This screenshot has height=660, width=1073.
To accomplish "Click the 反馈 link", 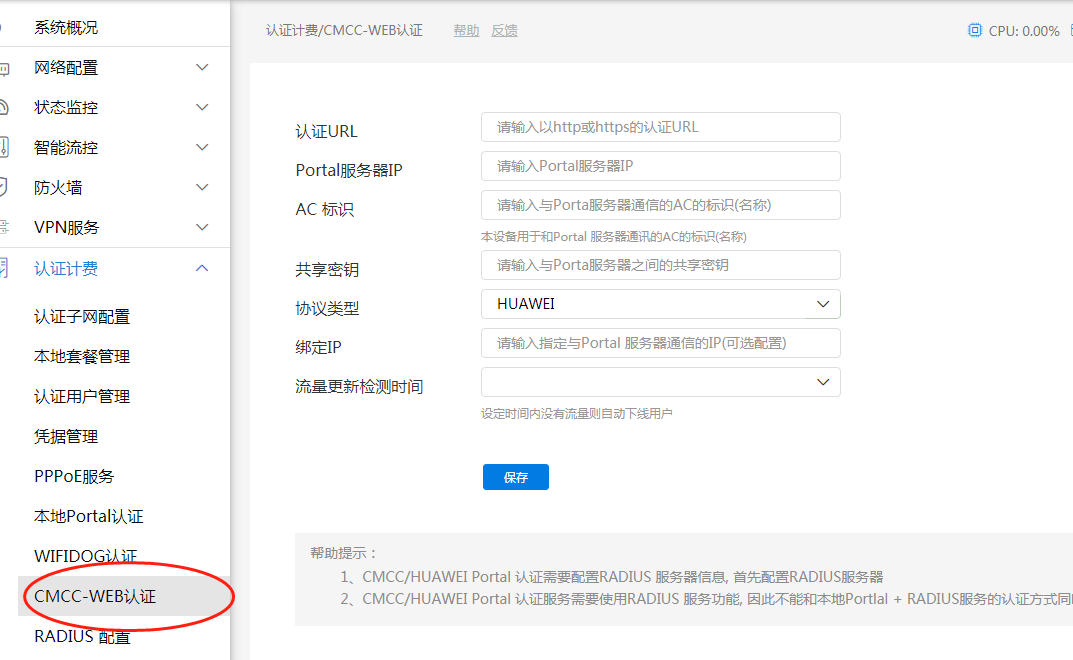I will tap(504, 31).
